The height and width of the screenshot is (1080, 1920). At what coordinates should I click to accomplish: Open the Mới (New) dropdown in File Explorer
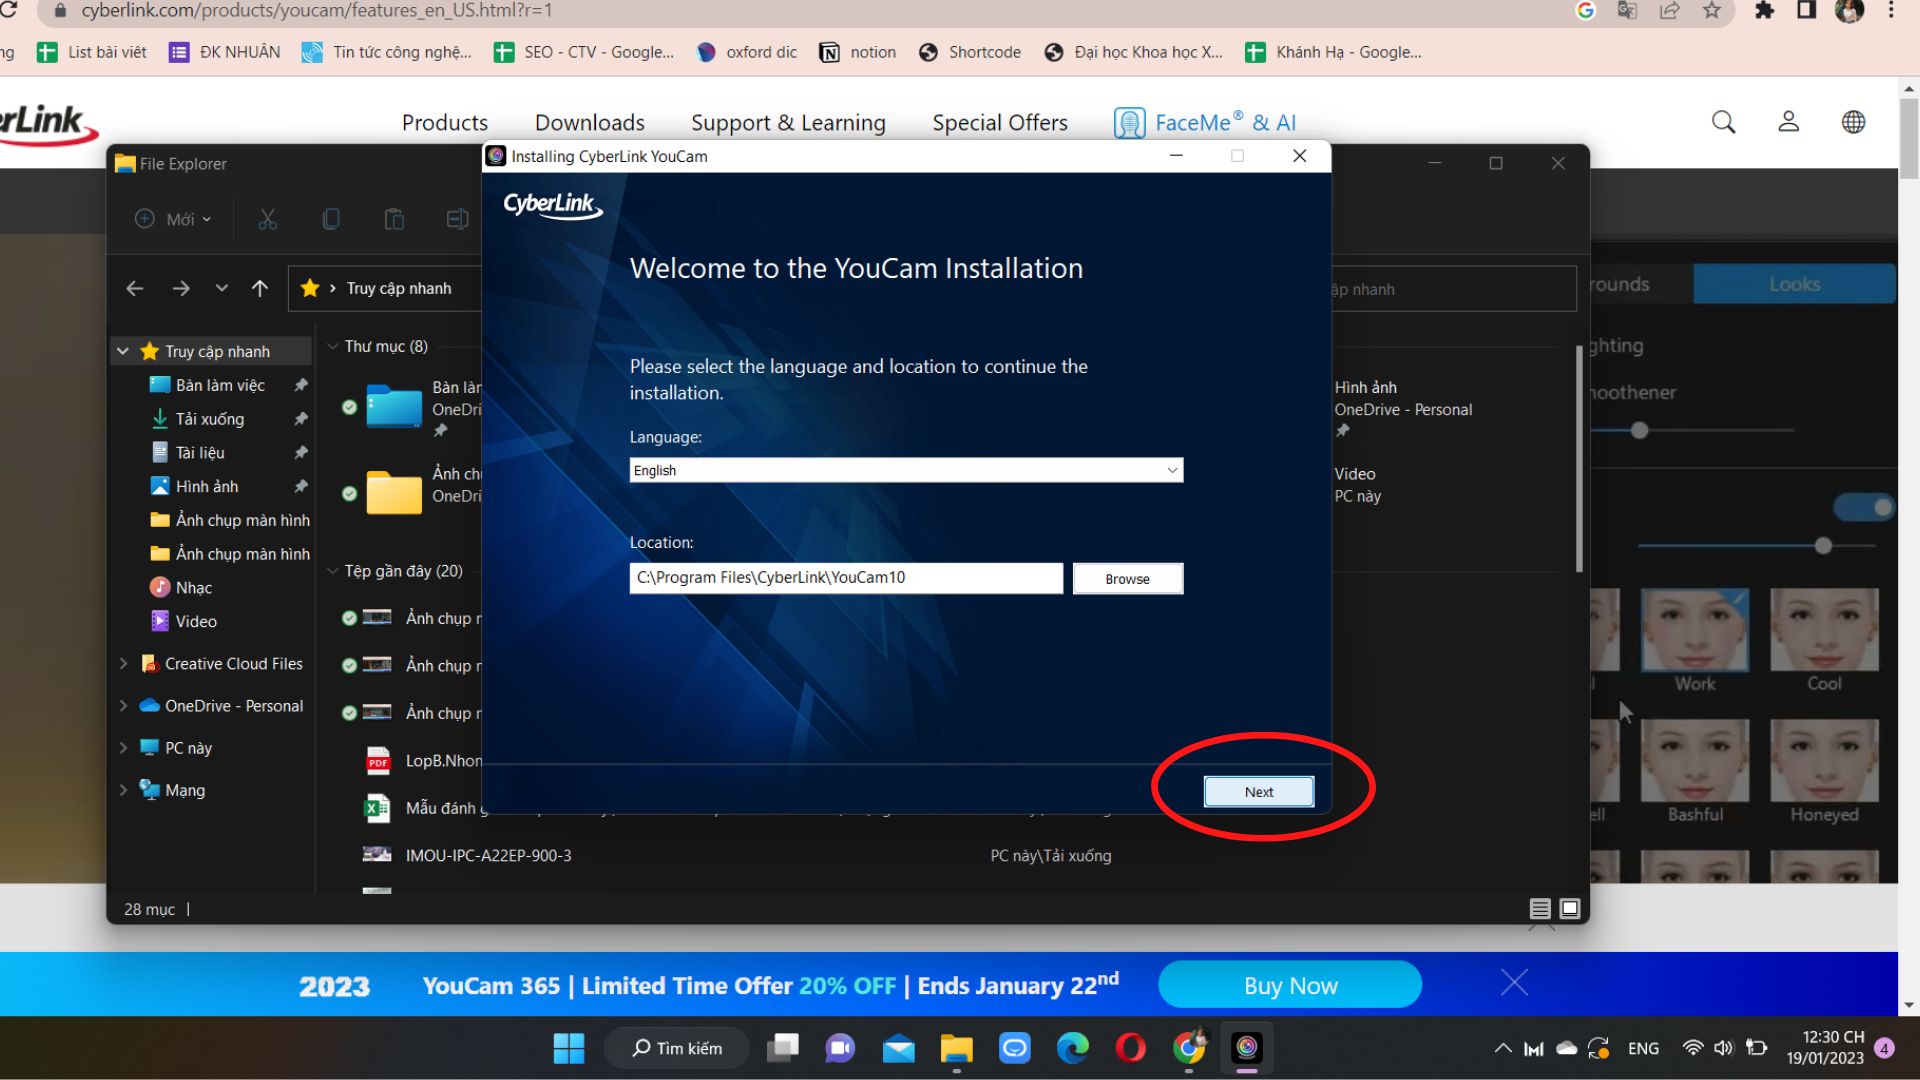pyautogui.click(x=174, y=219)
